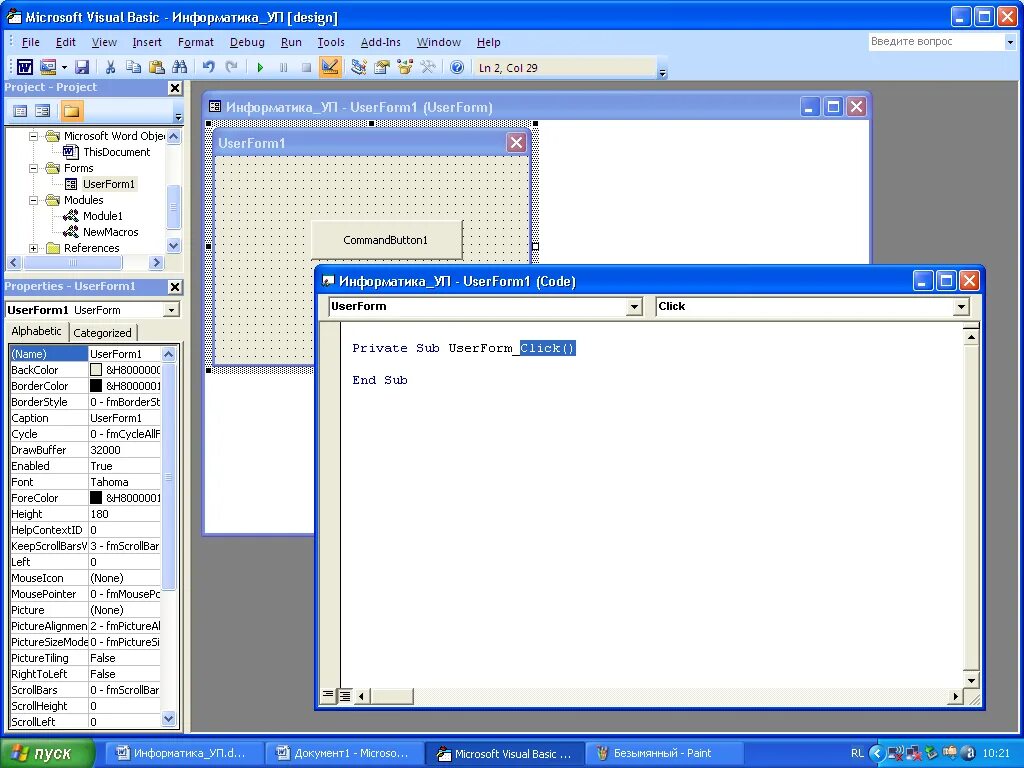Close the Project panel

point(174,88)
